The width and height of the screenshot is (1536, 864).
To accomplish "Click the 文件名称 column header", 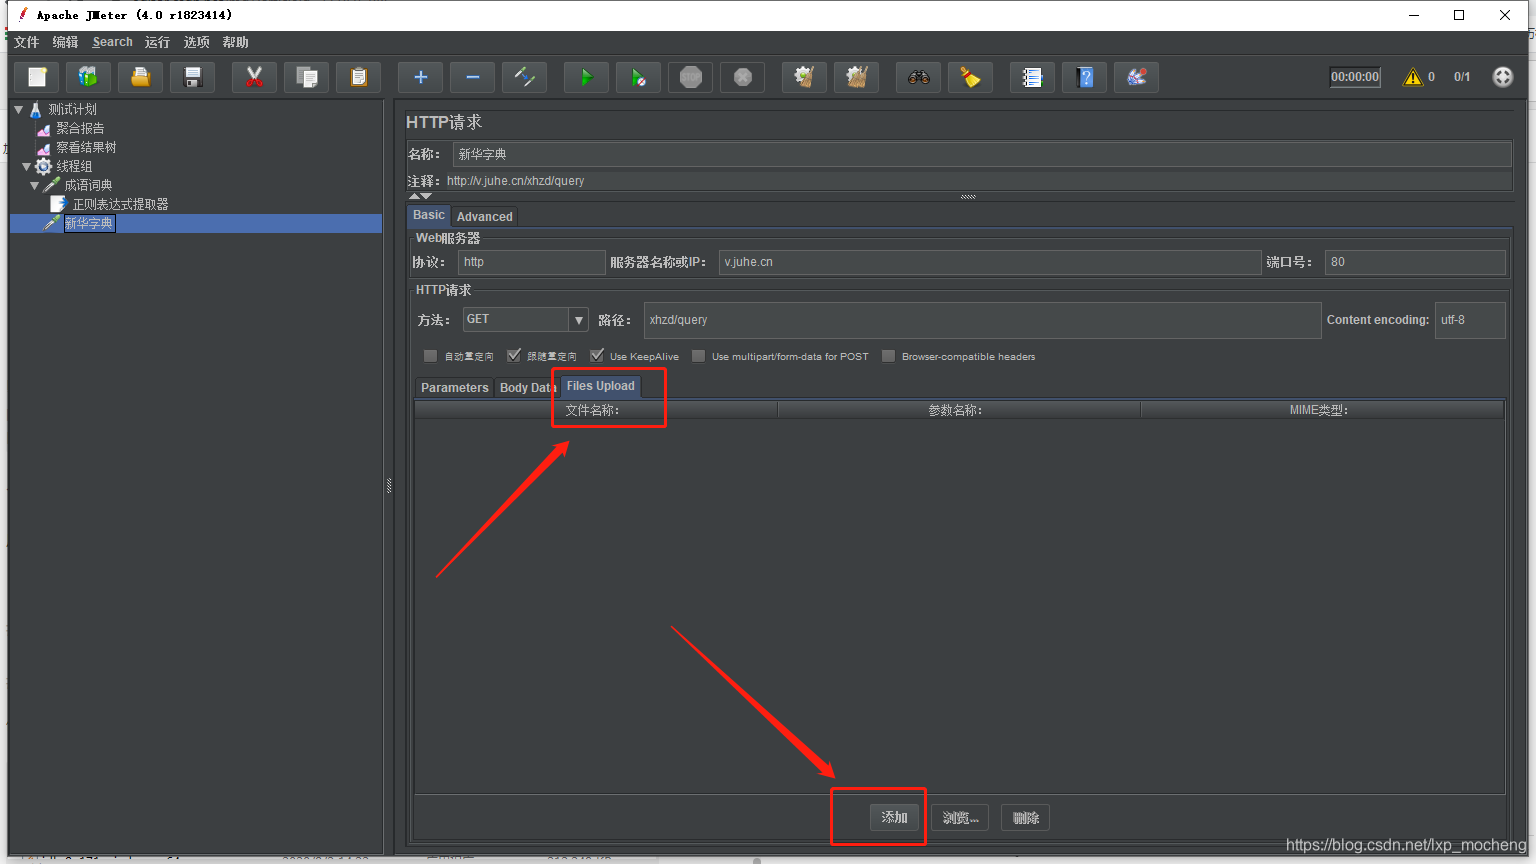I will pyautogui.click(x=596, y=410).
